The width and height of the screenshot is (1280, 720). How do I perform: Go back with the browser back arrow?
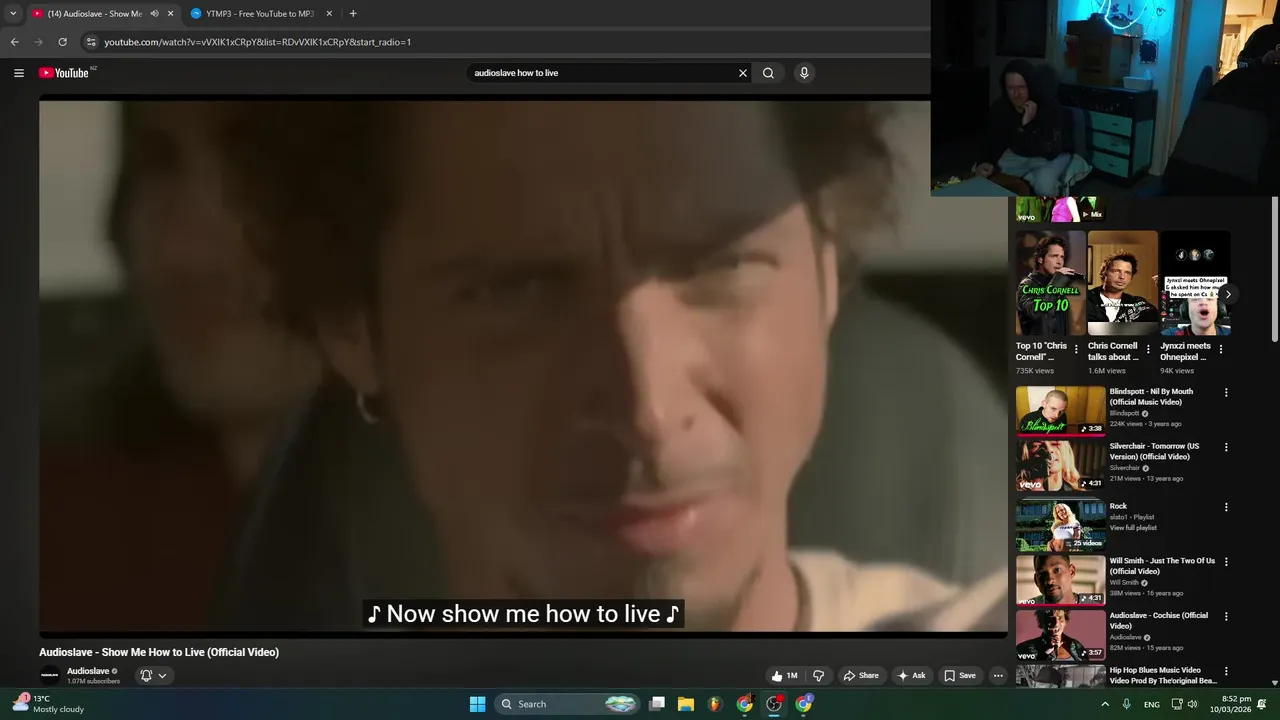point(14,42)
